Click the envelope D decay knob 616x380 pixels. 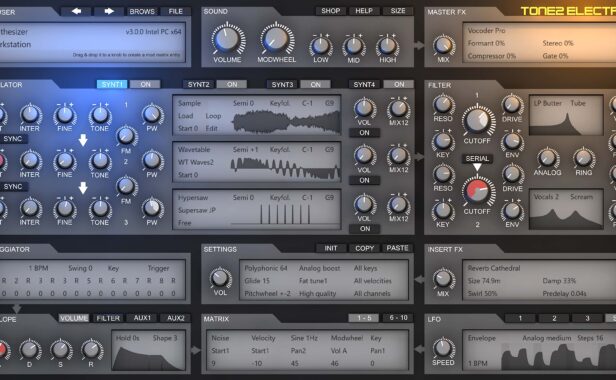[29, 349]
